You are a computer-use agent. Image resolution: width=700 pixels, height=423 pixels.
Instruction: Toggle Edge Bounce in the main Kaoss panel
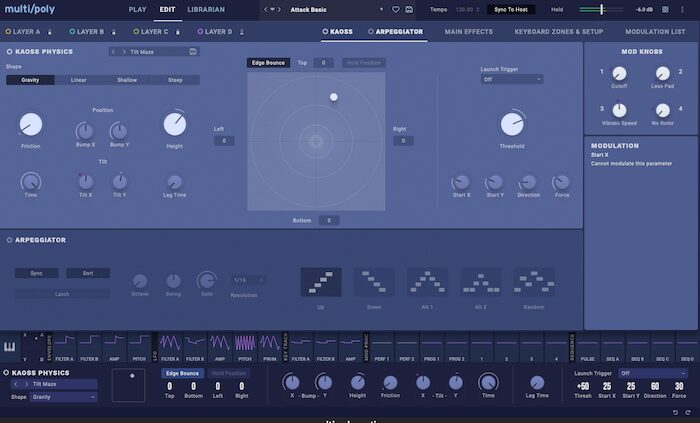click(x=268, y=63)
